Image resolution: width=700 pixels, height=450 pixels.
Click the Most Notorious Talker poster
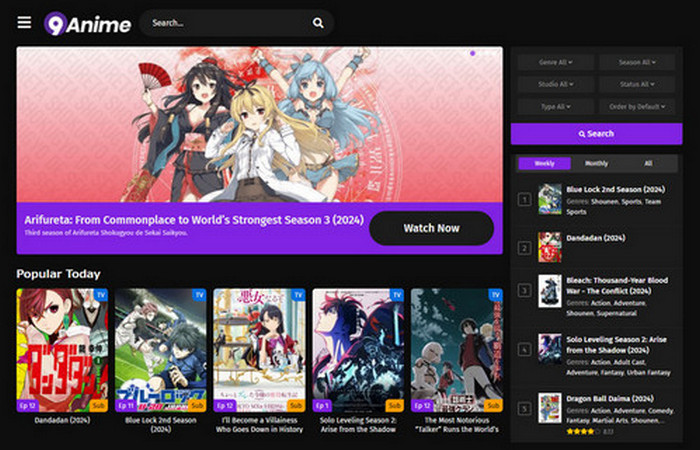pos(457,350)
